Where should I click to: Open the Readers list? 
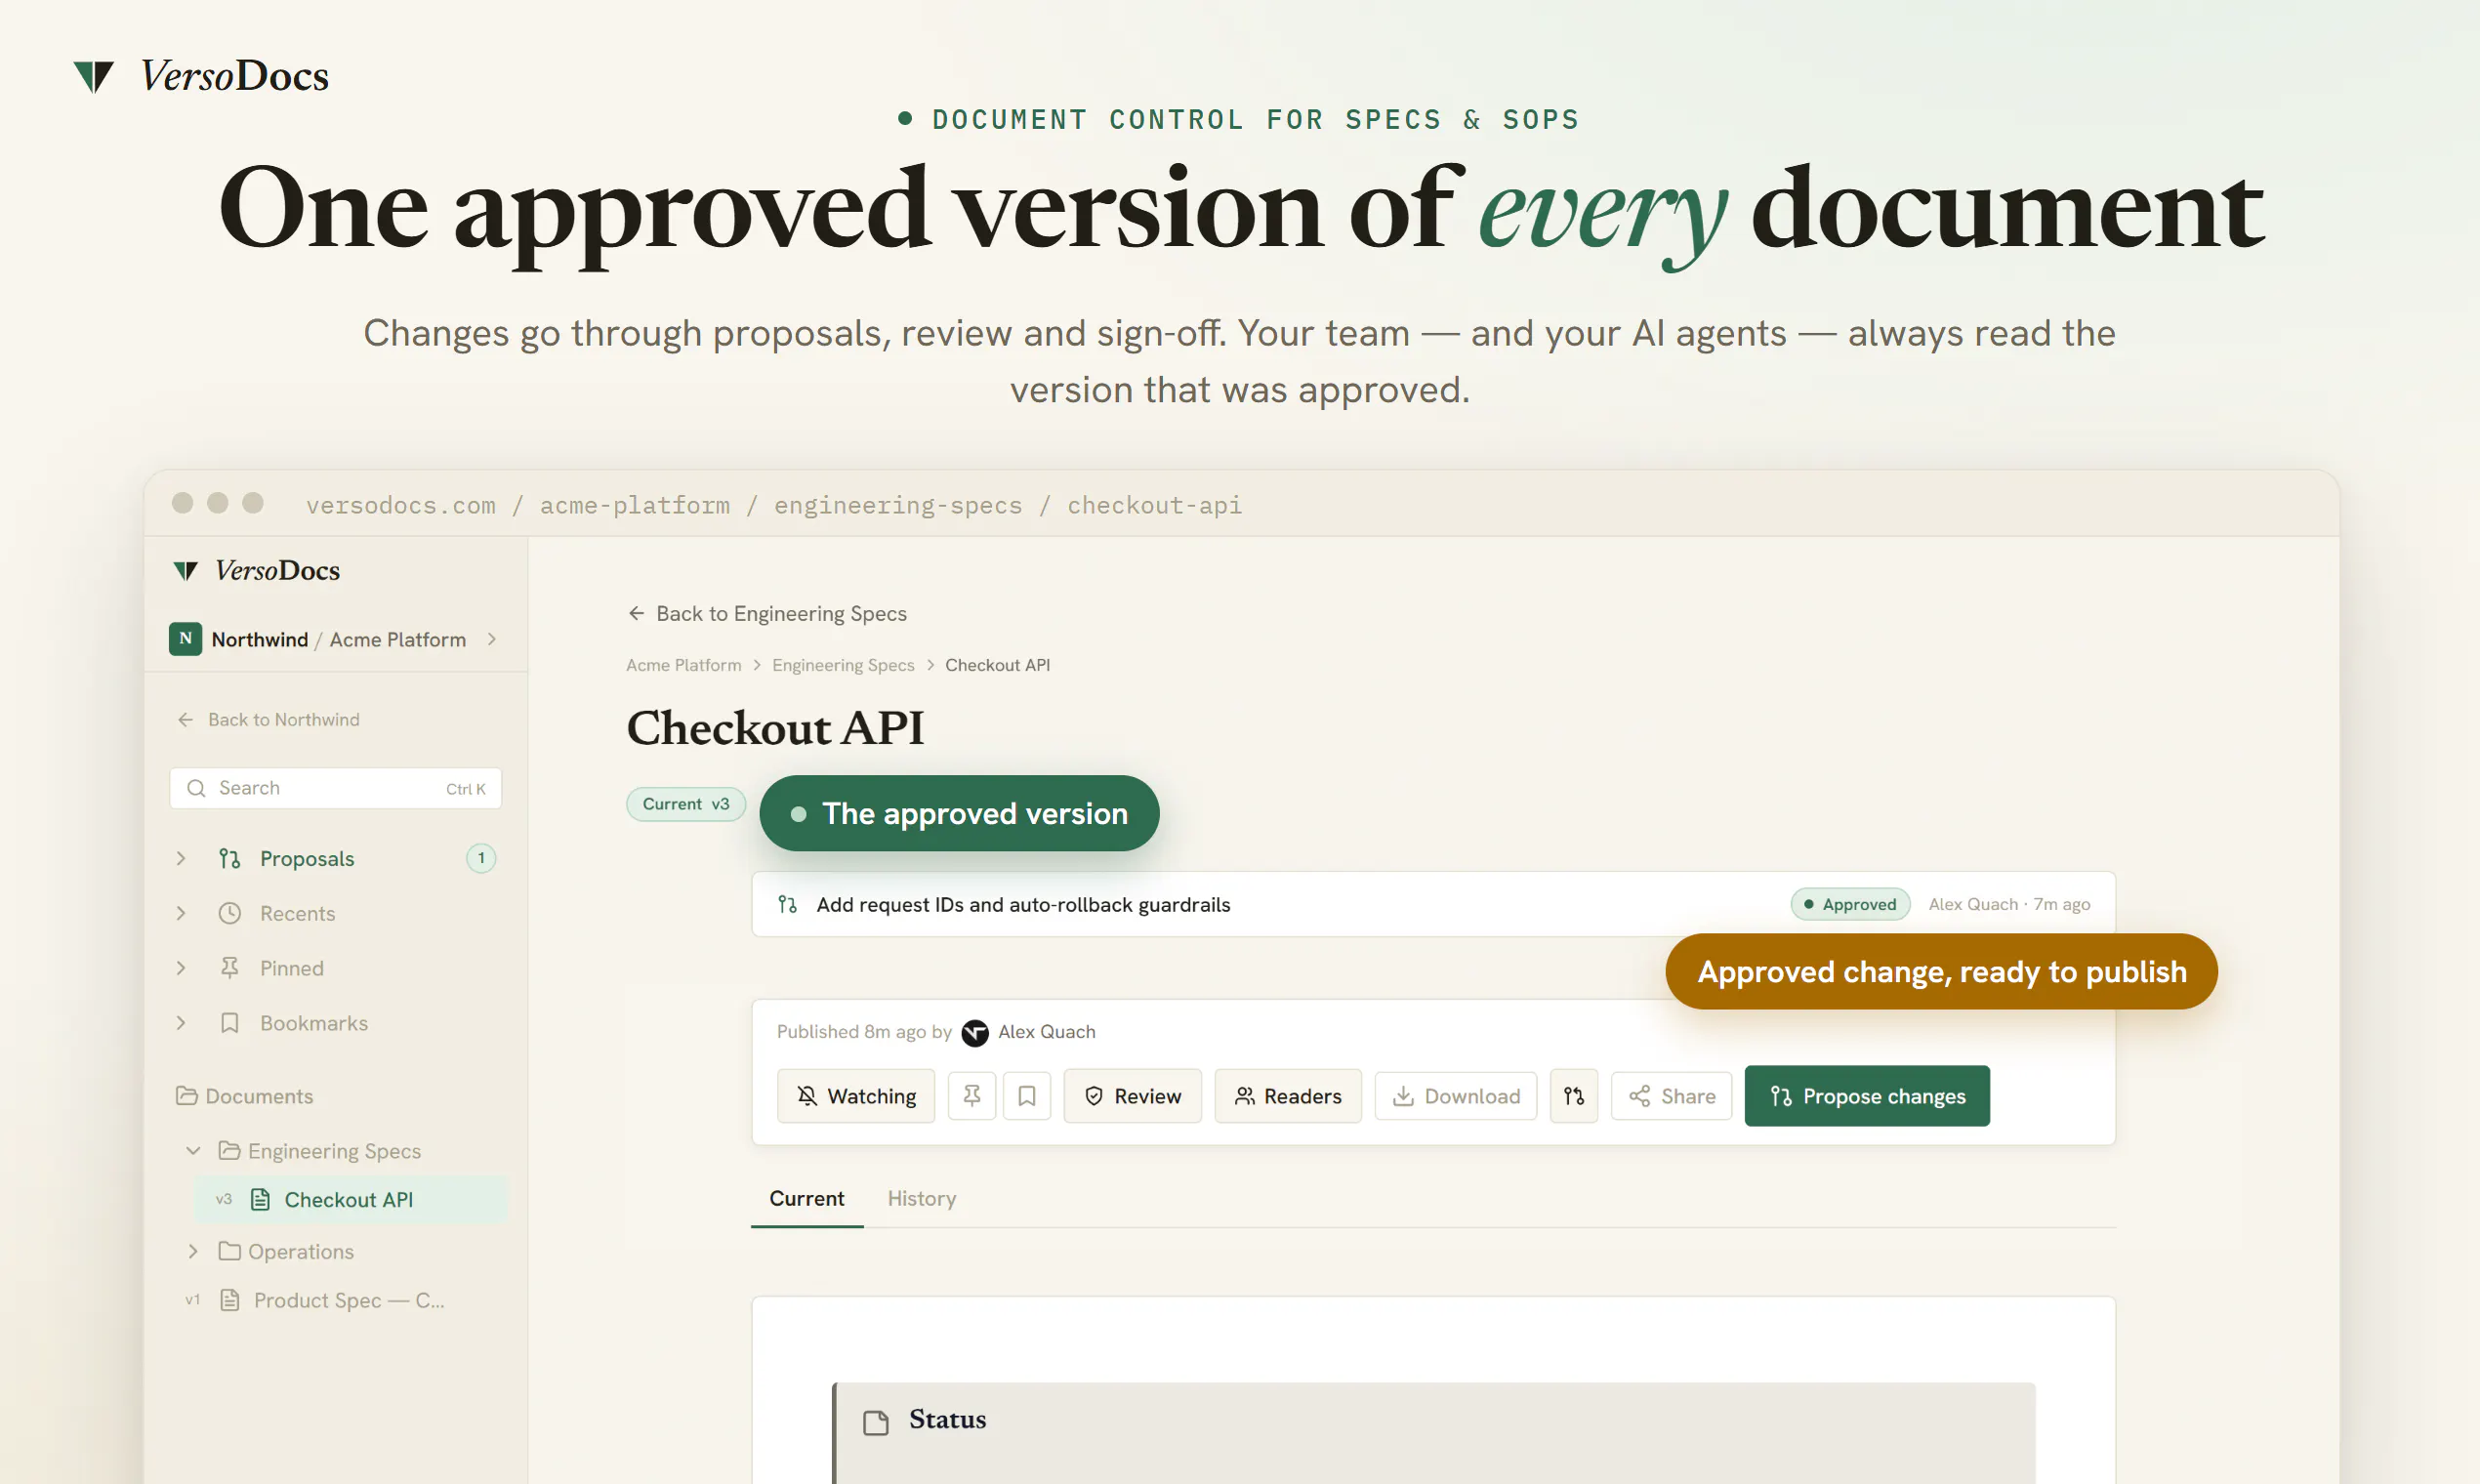pyautogui.click(x=1288, y=1096)
